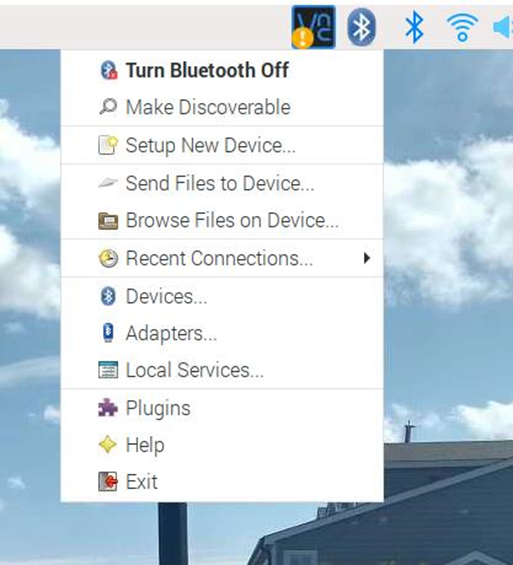Open the Devices… entry
This screenshot has height=565, width=513.
pos(222,296)
